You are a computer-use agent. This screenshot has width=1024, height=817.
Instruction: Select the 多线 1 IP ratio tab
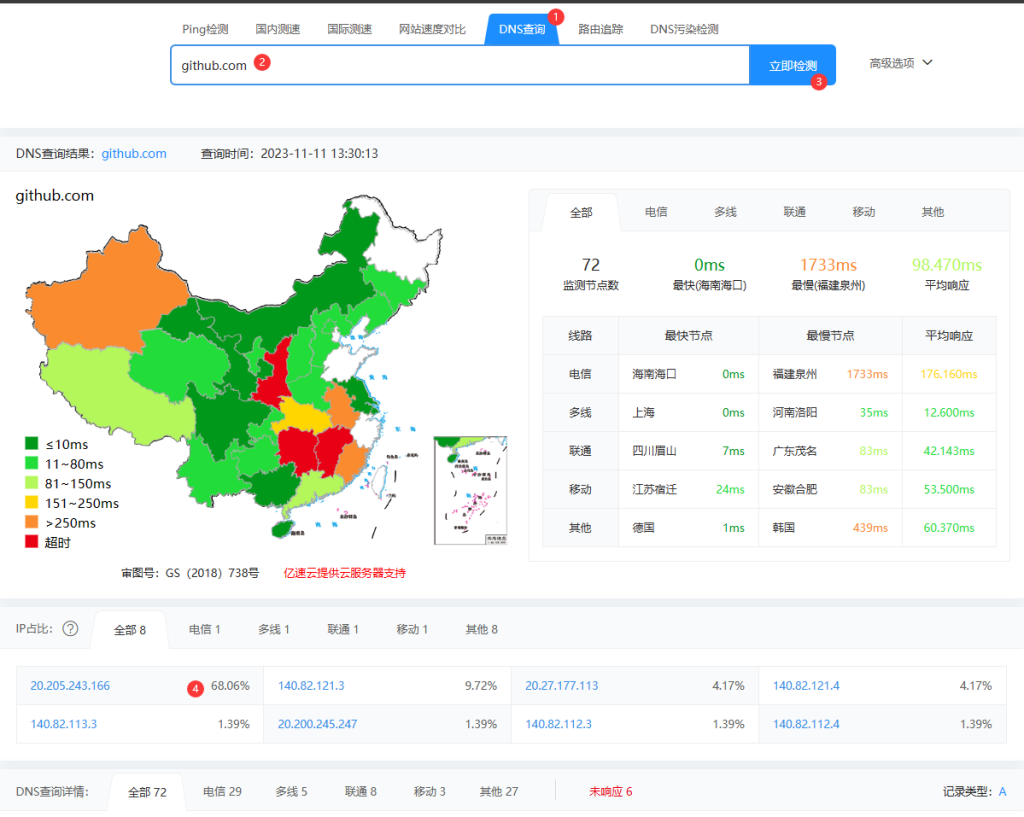click(x=274, y=629)
